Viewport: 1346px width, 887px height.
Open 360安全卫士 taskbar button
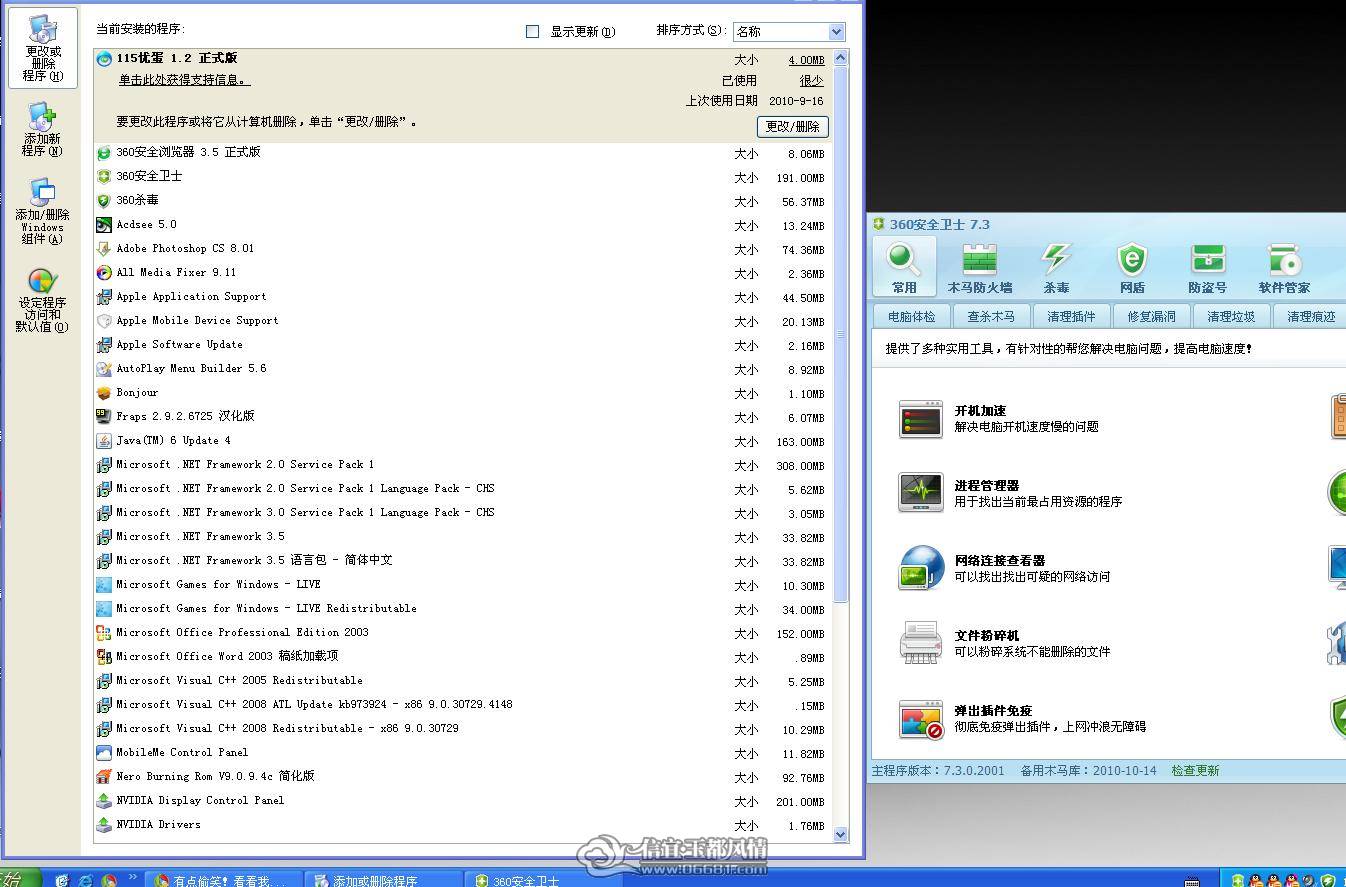(545, 880)
